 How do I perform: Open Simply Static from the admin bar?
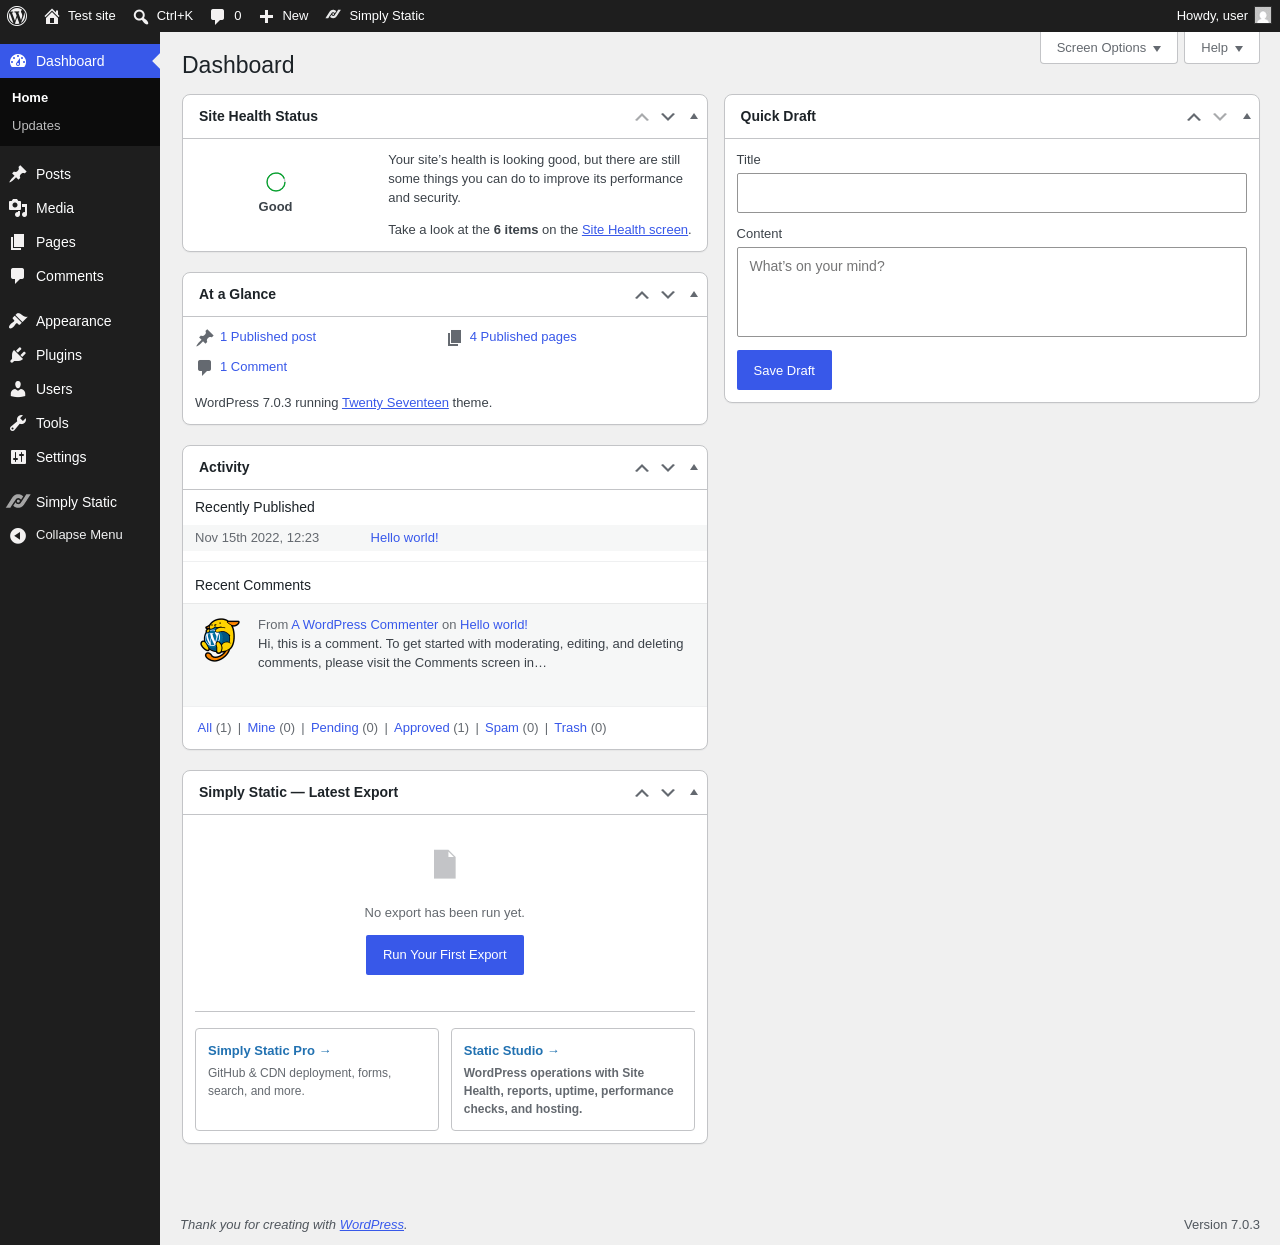[x=375, y=16]
